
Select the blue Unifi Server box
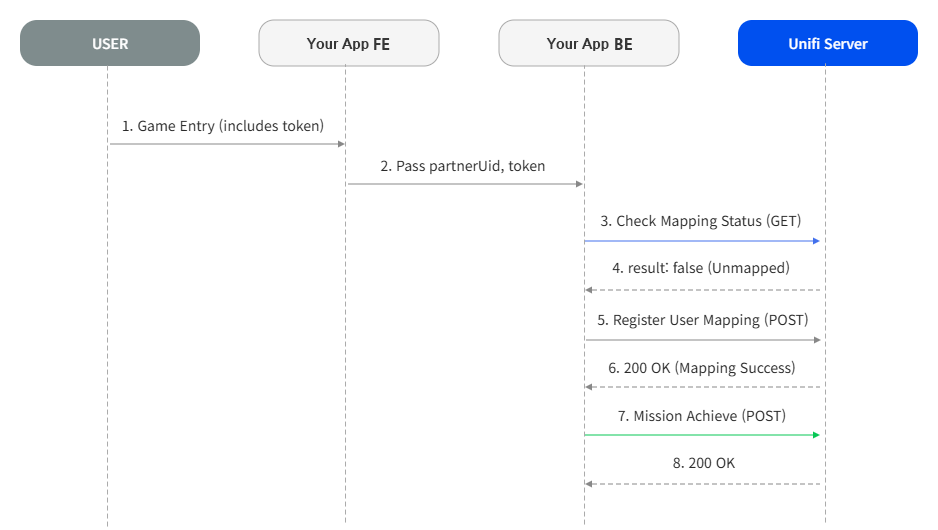tap(828, 43)
